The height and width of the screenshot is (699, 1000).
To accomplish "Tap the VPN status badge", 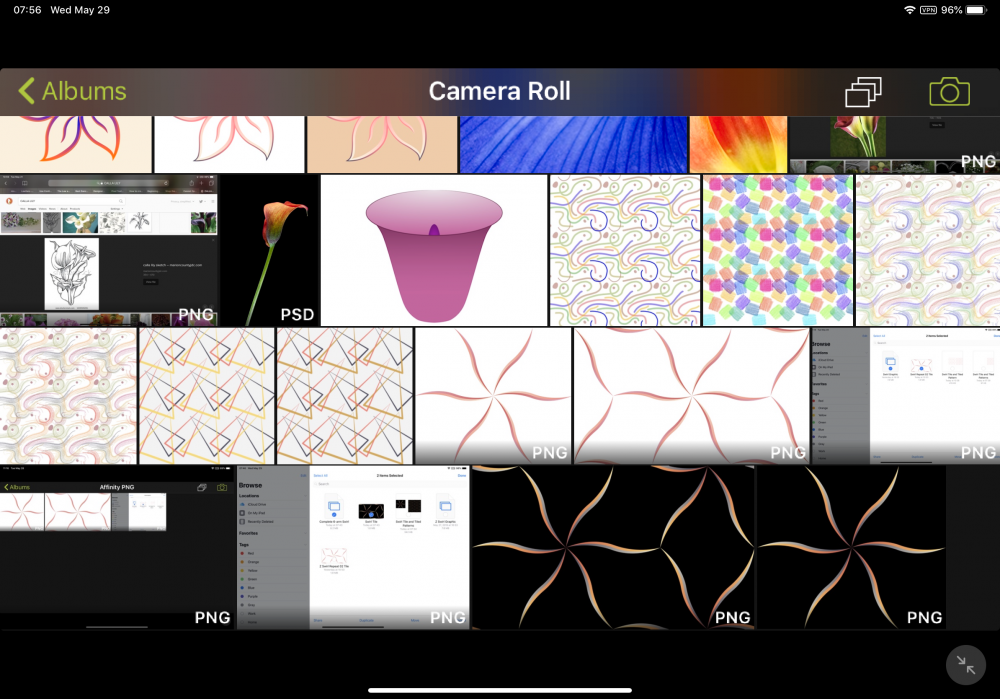I will [x=928, y=10].
